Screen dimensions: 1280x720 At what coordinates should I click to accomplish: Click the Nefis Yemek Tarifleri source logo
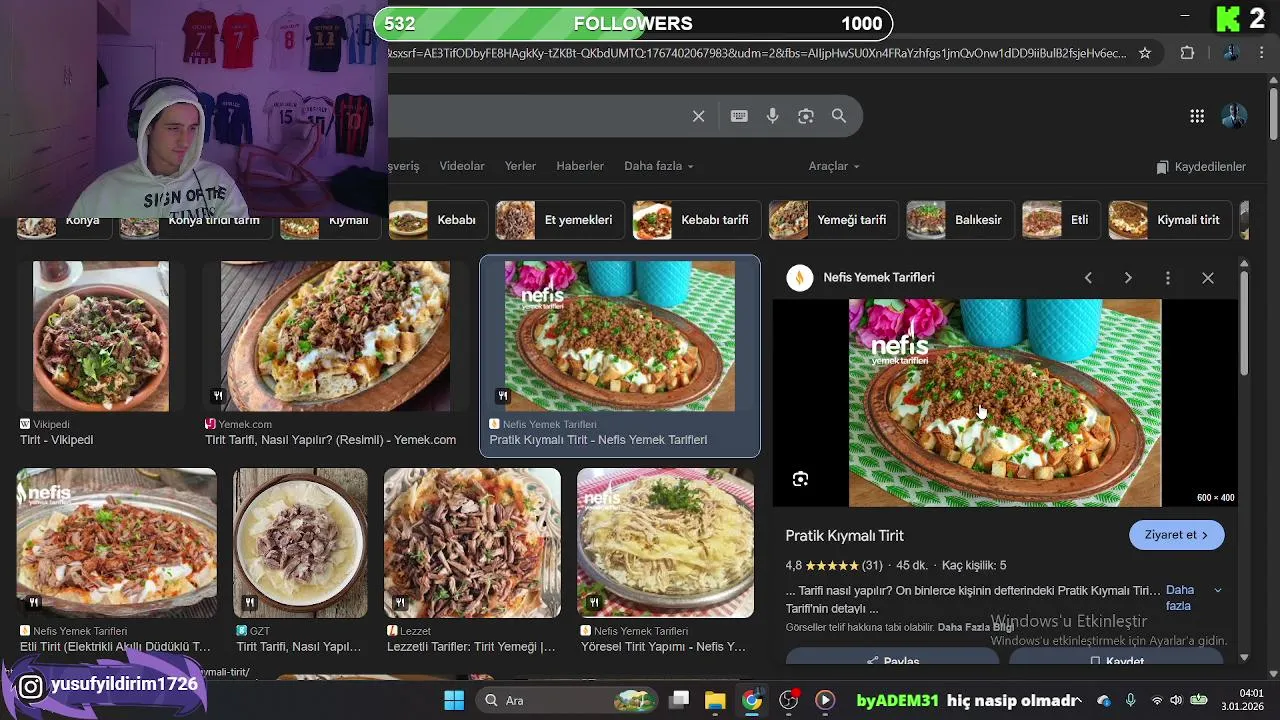[x=800, y=278]
